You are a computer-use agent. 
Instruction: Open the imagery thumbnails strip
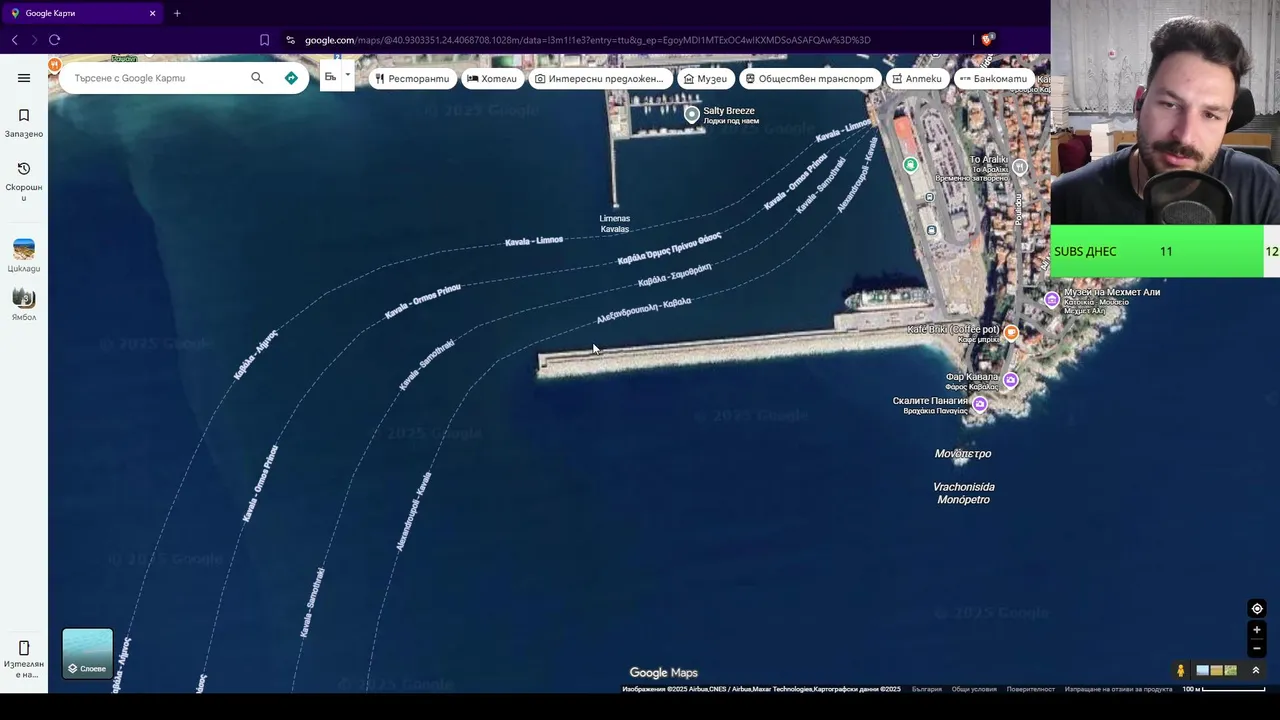pos(1217,670)
